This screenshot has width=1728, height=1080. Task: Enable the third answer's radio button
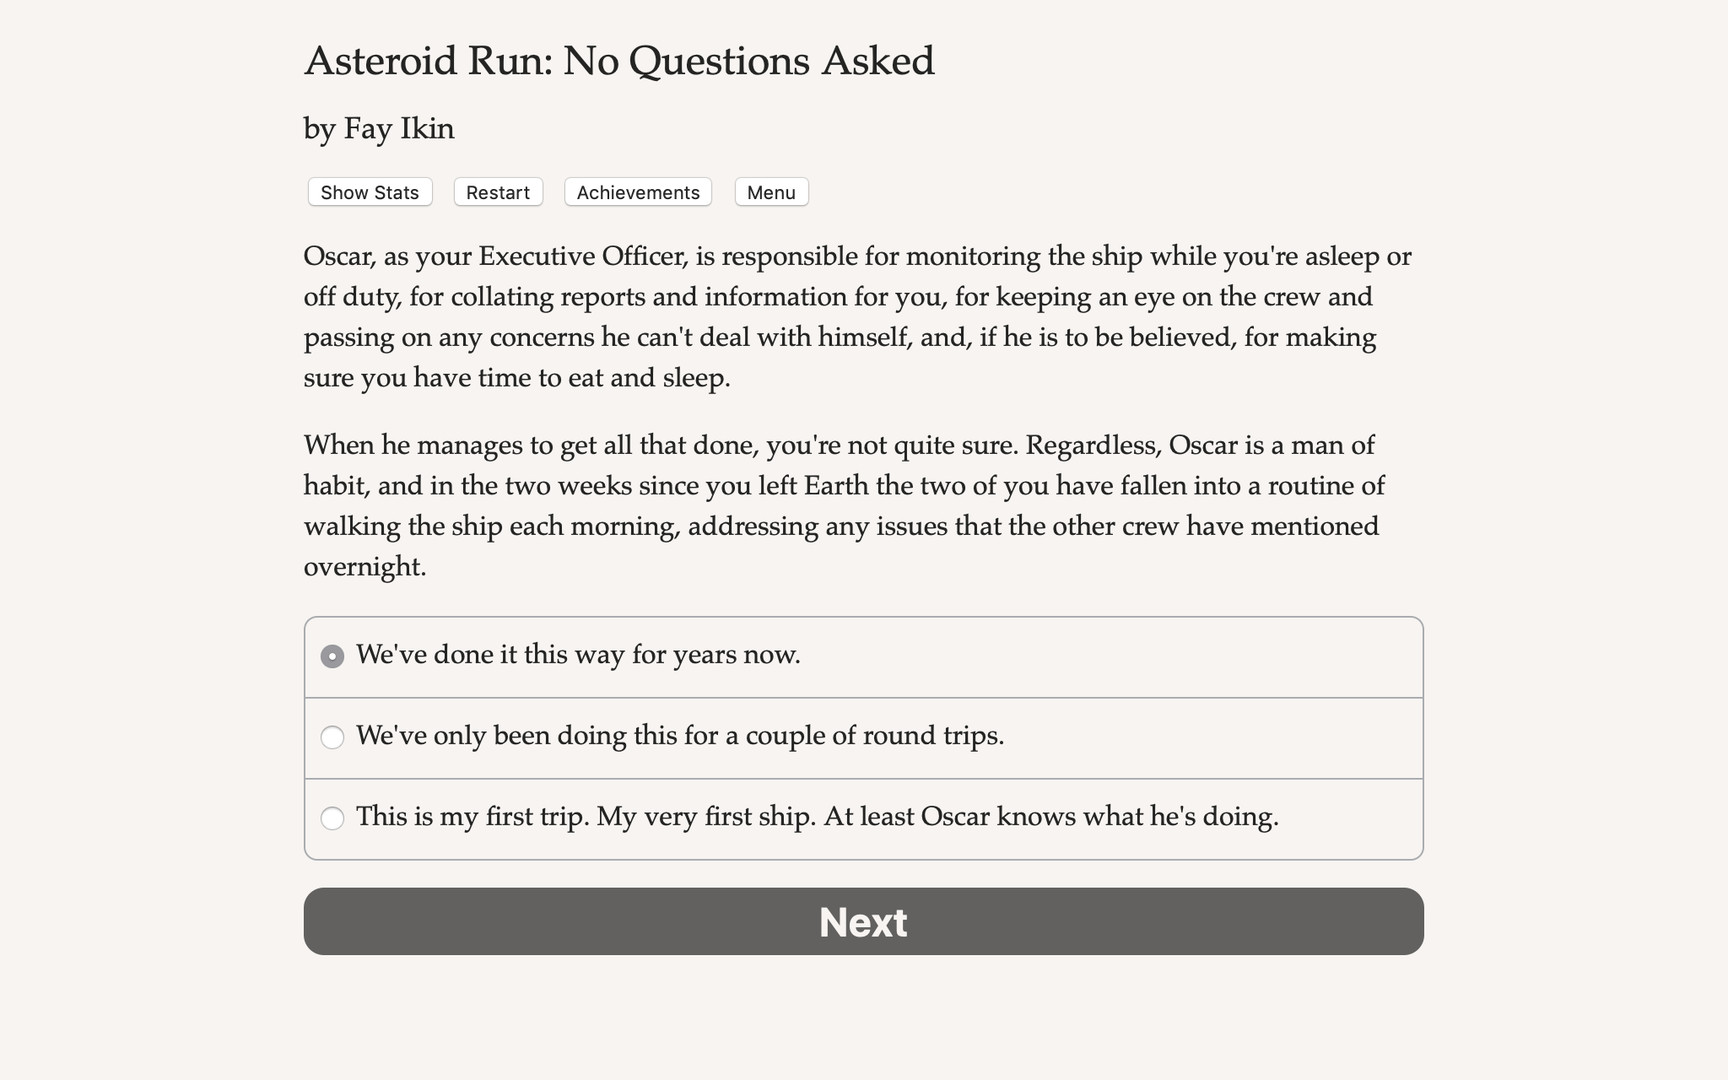(x=331, y=818)
